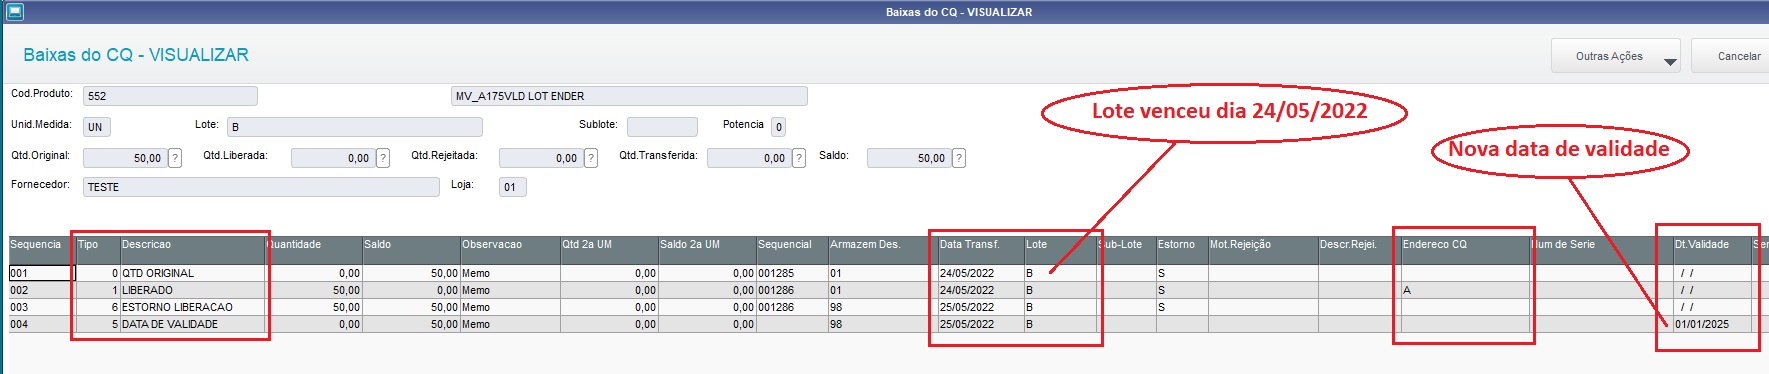Sort by the Armazem Des. column header
The height and width of the screenshot is (374, 1769).
(882, 250)
